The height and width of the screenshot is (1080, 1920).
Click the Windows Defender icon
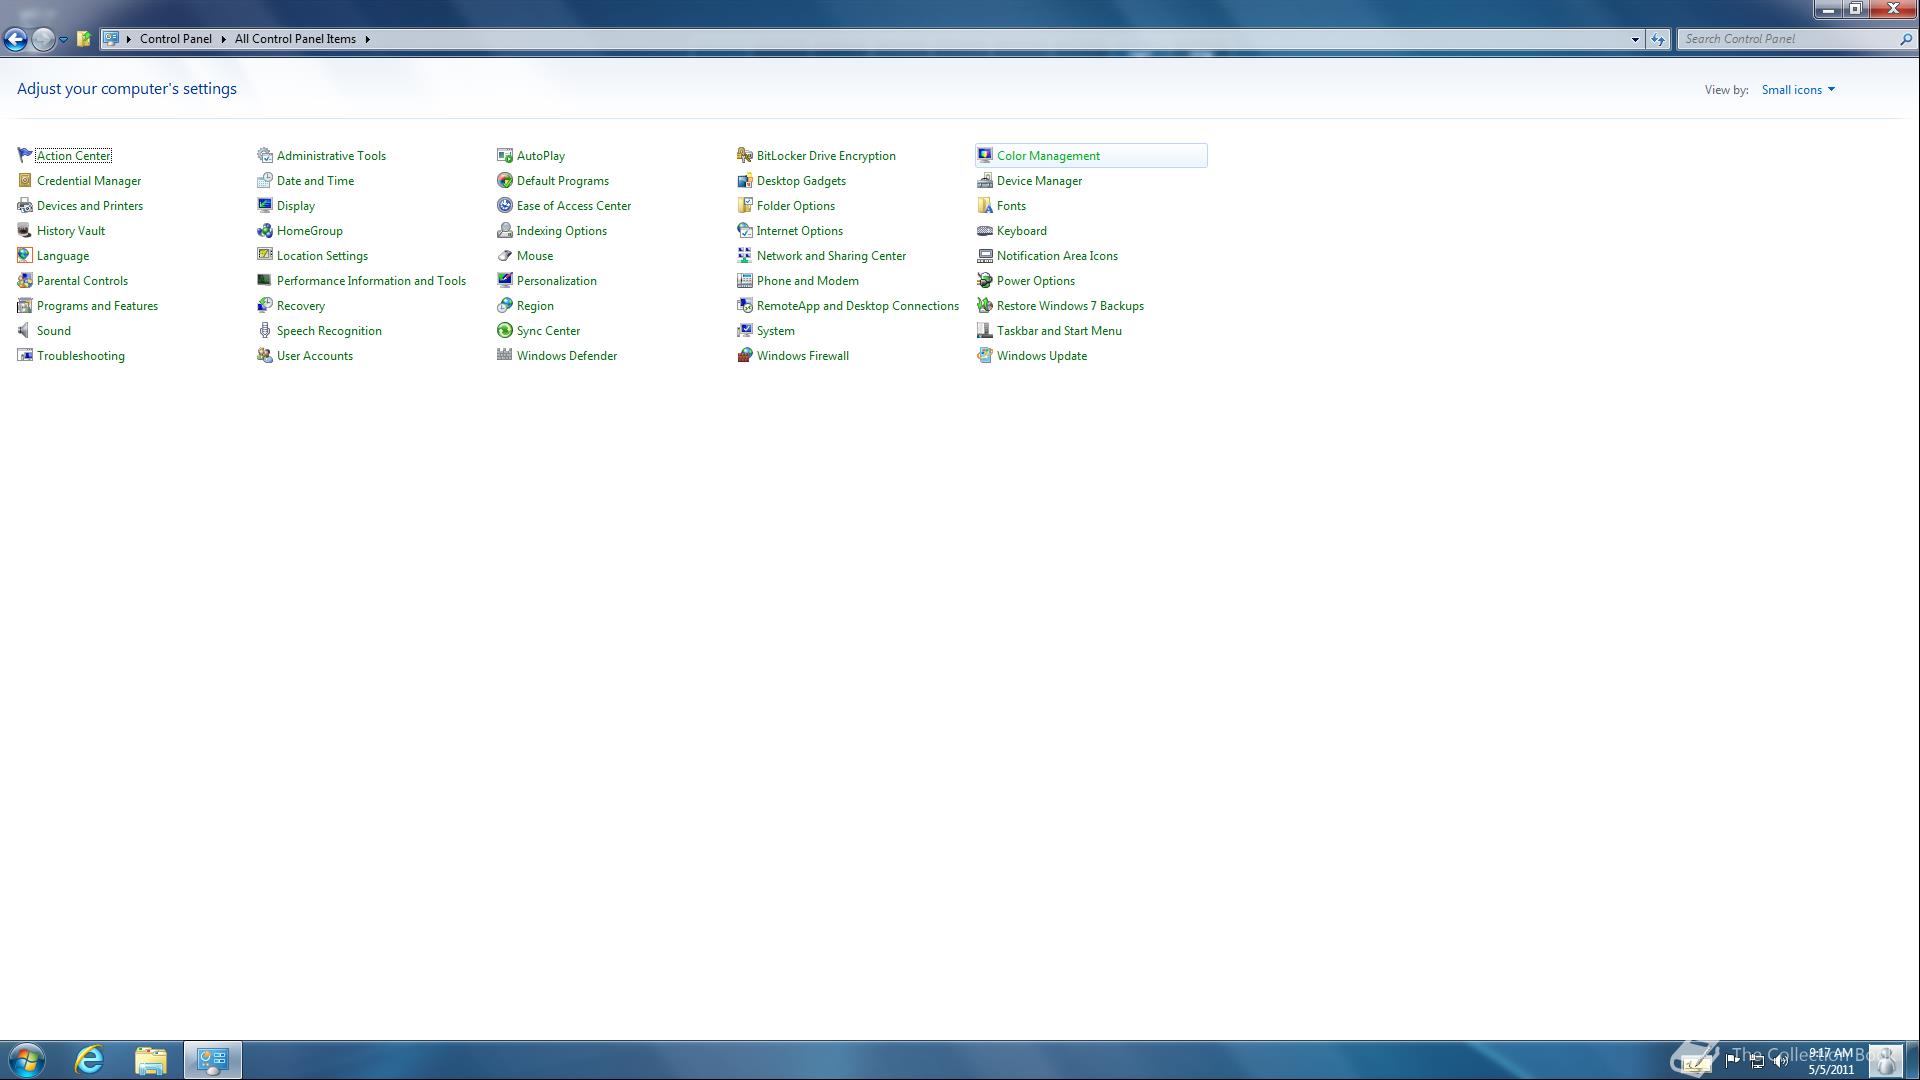pos(505,355)
